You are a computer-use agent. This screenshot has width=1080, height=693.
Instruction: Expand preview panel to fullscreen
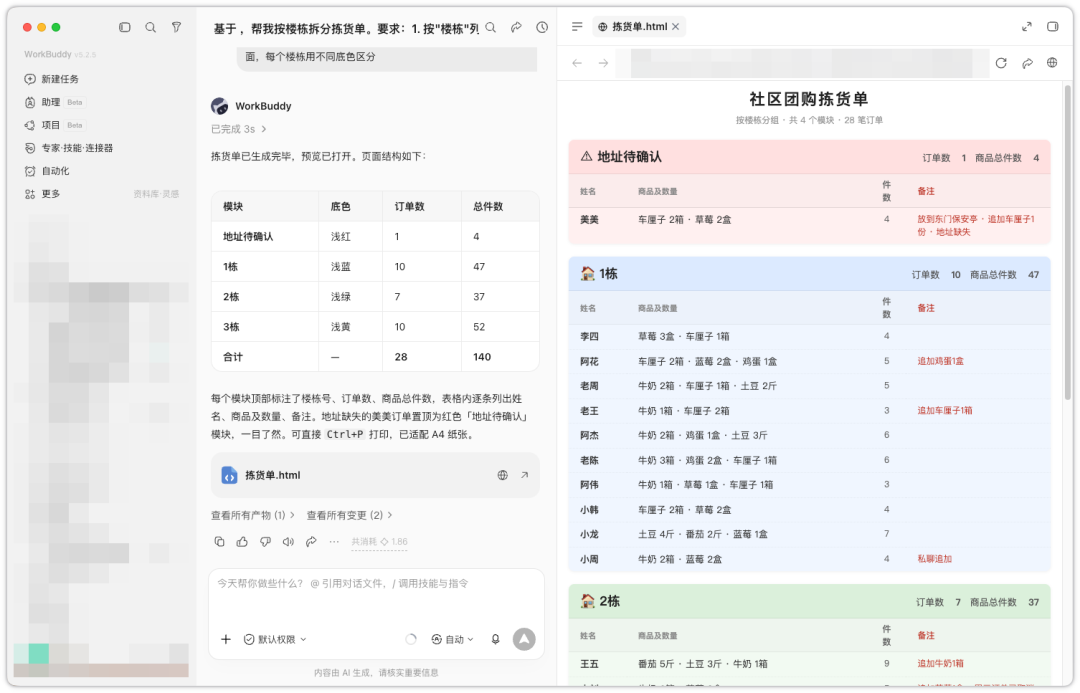coord(1026,27)
